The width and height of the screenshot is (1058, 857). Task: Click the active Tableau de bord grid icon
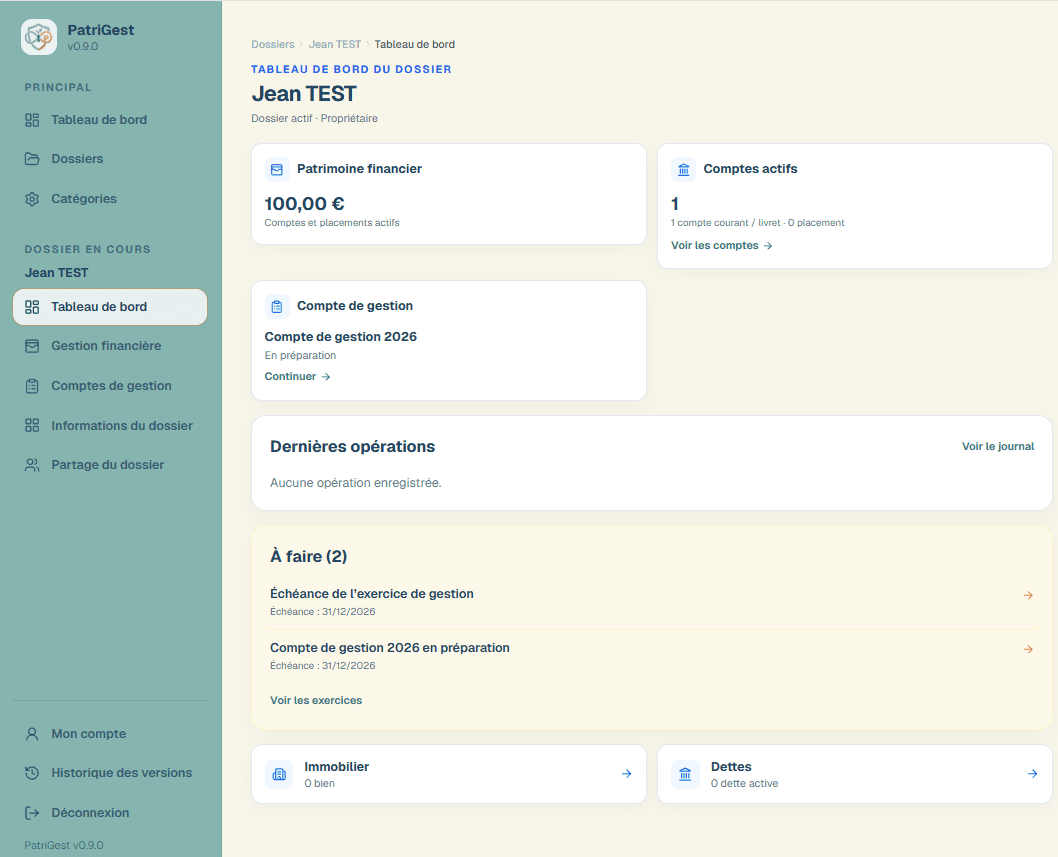pos(32,307)
